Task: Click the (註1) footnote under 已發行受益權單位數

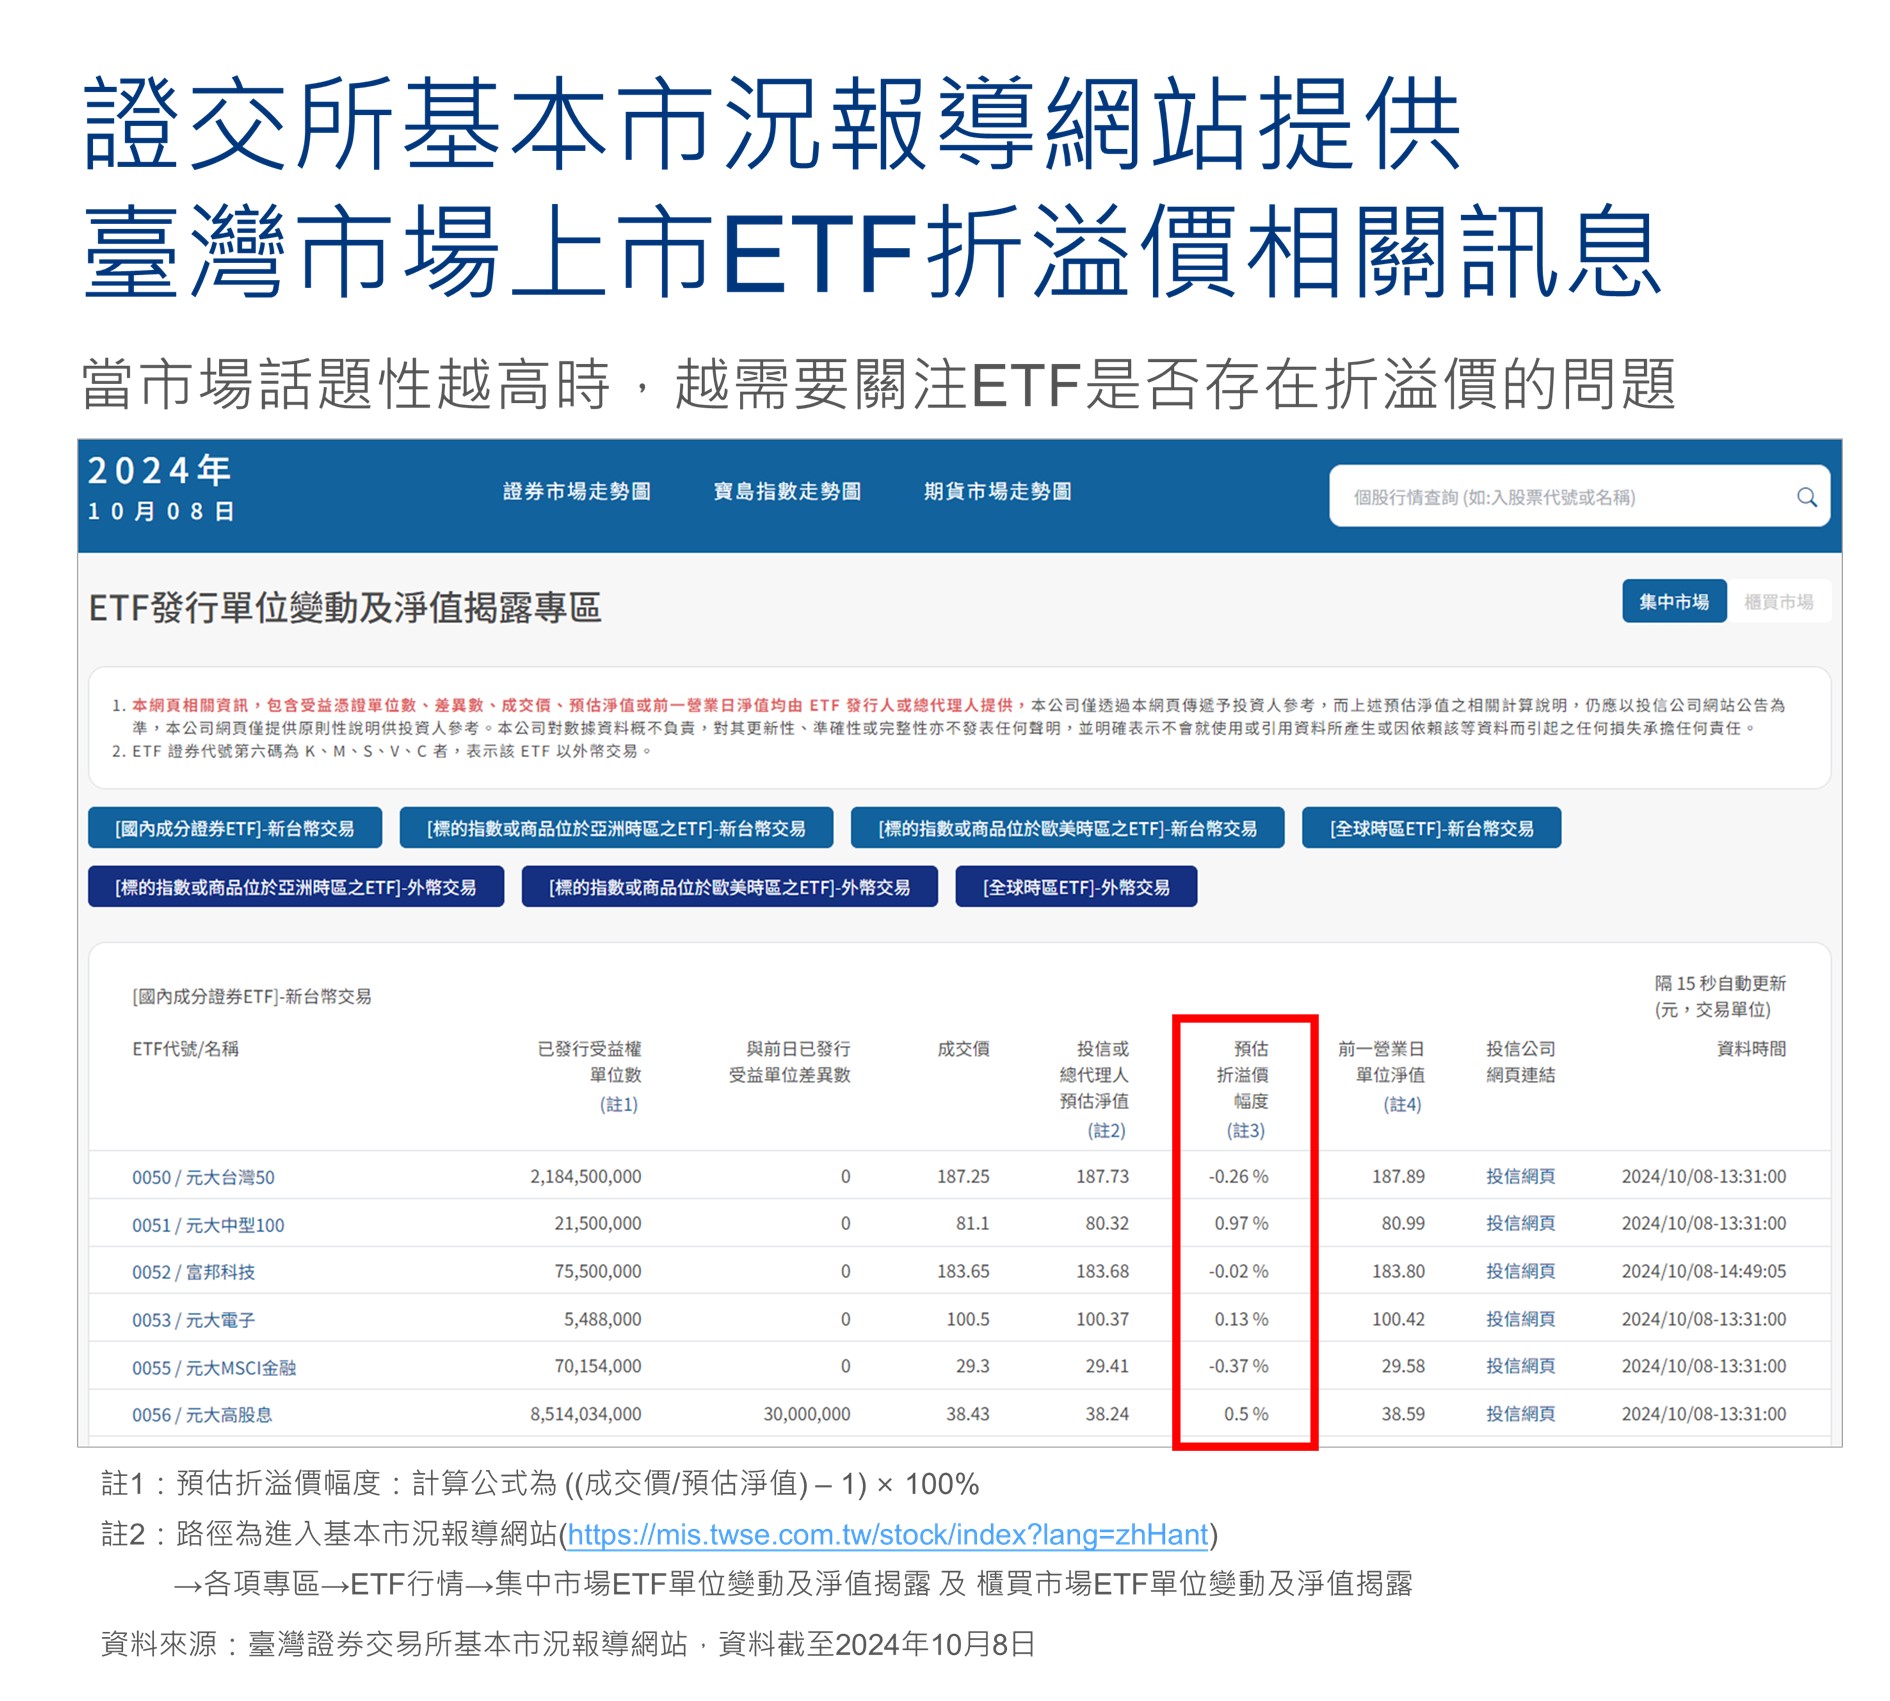Action: click(x=618, y=1104)
